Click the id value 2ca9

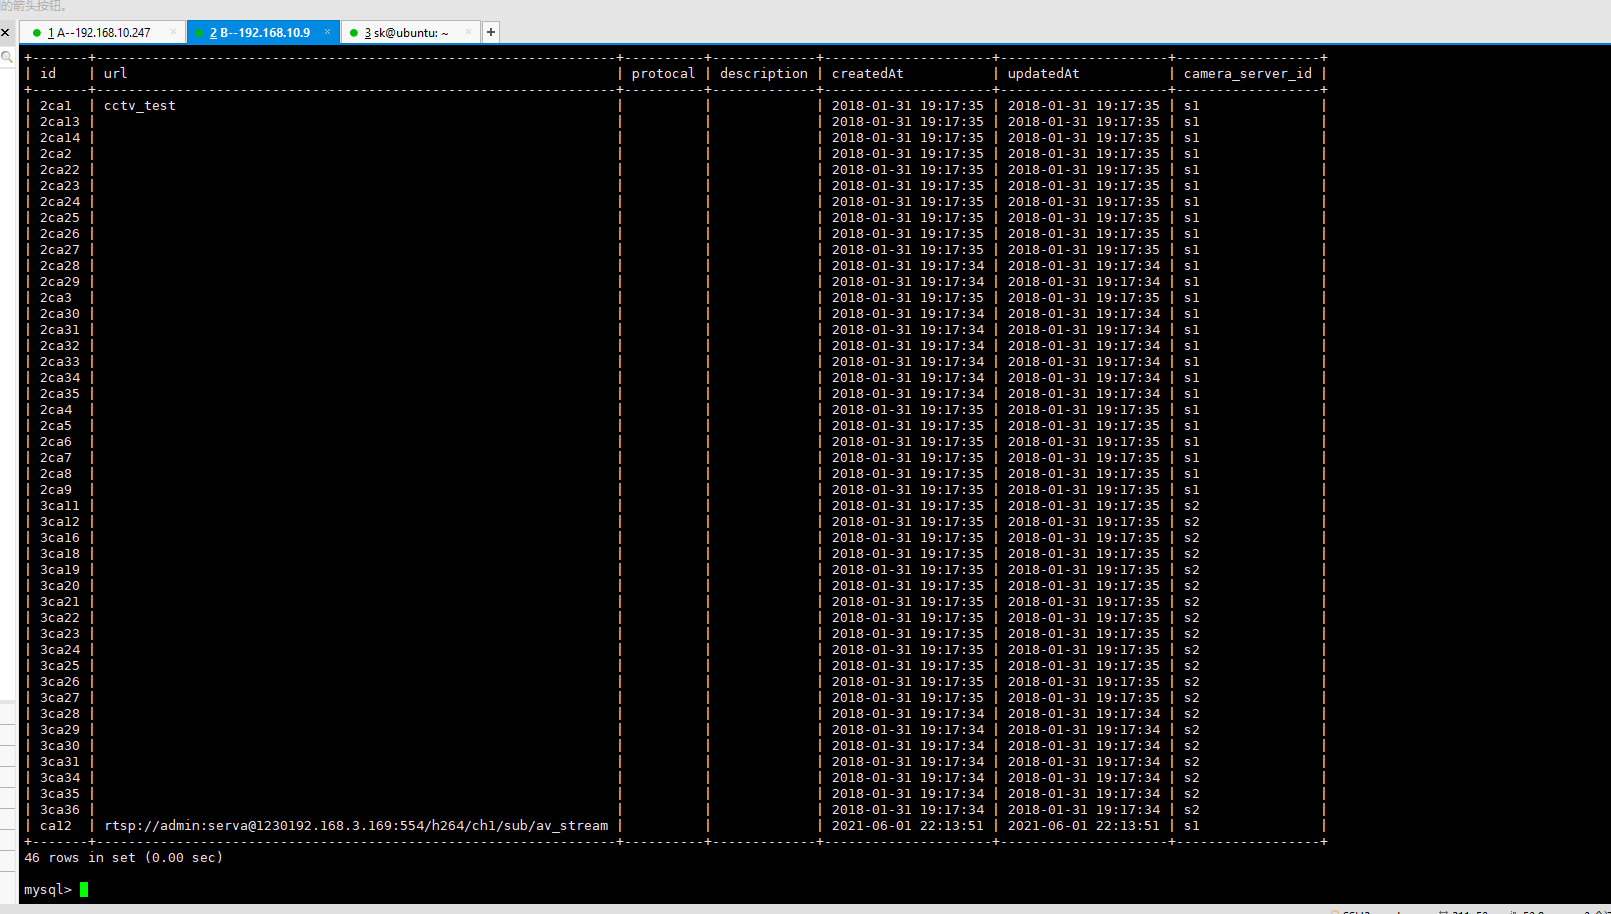click(x=56, y=489)
